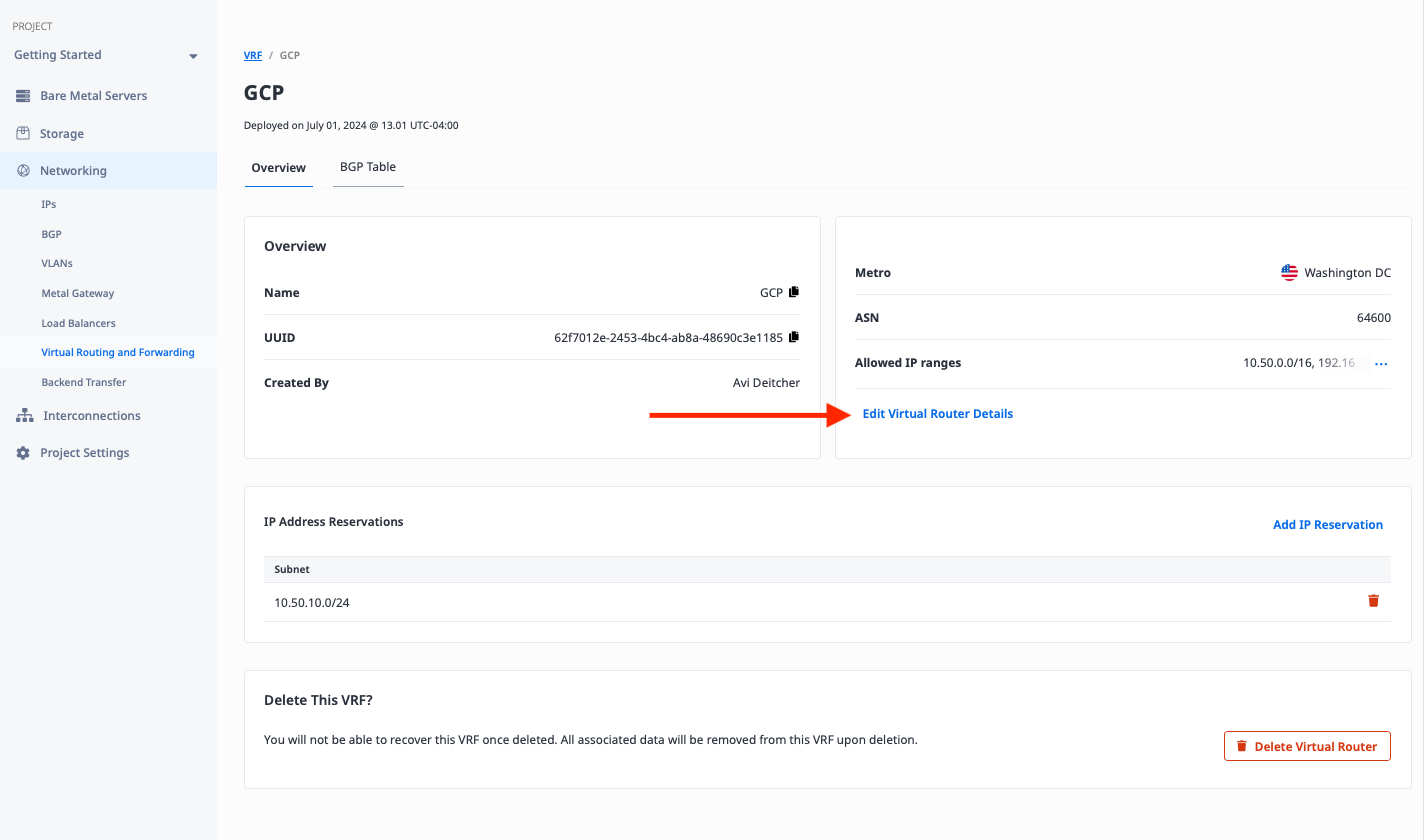Viewport: 1424px width, 840px height.
Task: Go to VLANs page
Action: coord(57,263)
